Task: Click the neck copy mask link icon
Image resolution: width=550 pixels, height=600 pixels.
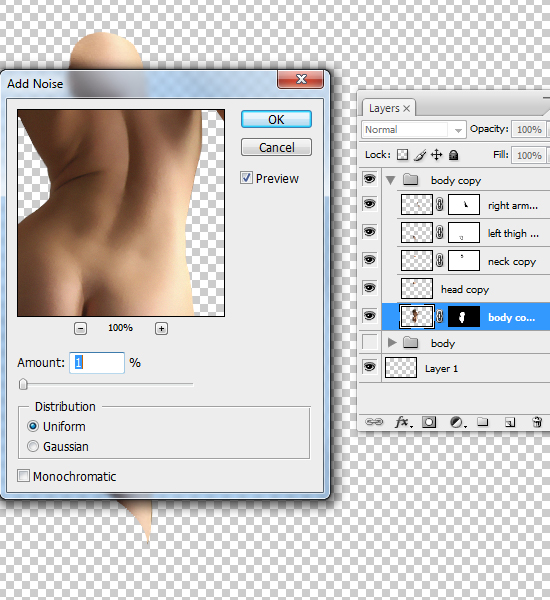Action: (x=440, y=261)
